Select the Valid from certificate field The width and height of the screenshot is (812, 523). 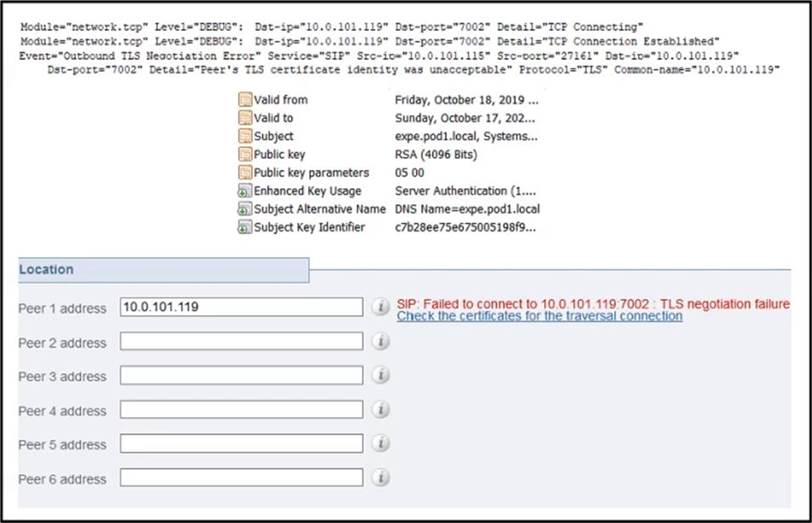pyautogui.click(x=281, y=100)
